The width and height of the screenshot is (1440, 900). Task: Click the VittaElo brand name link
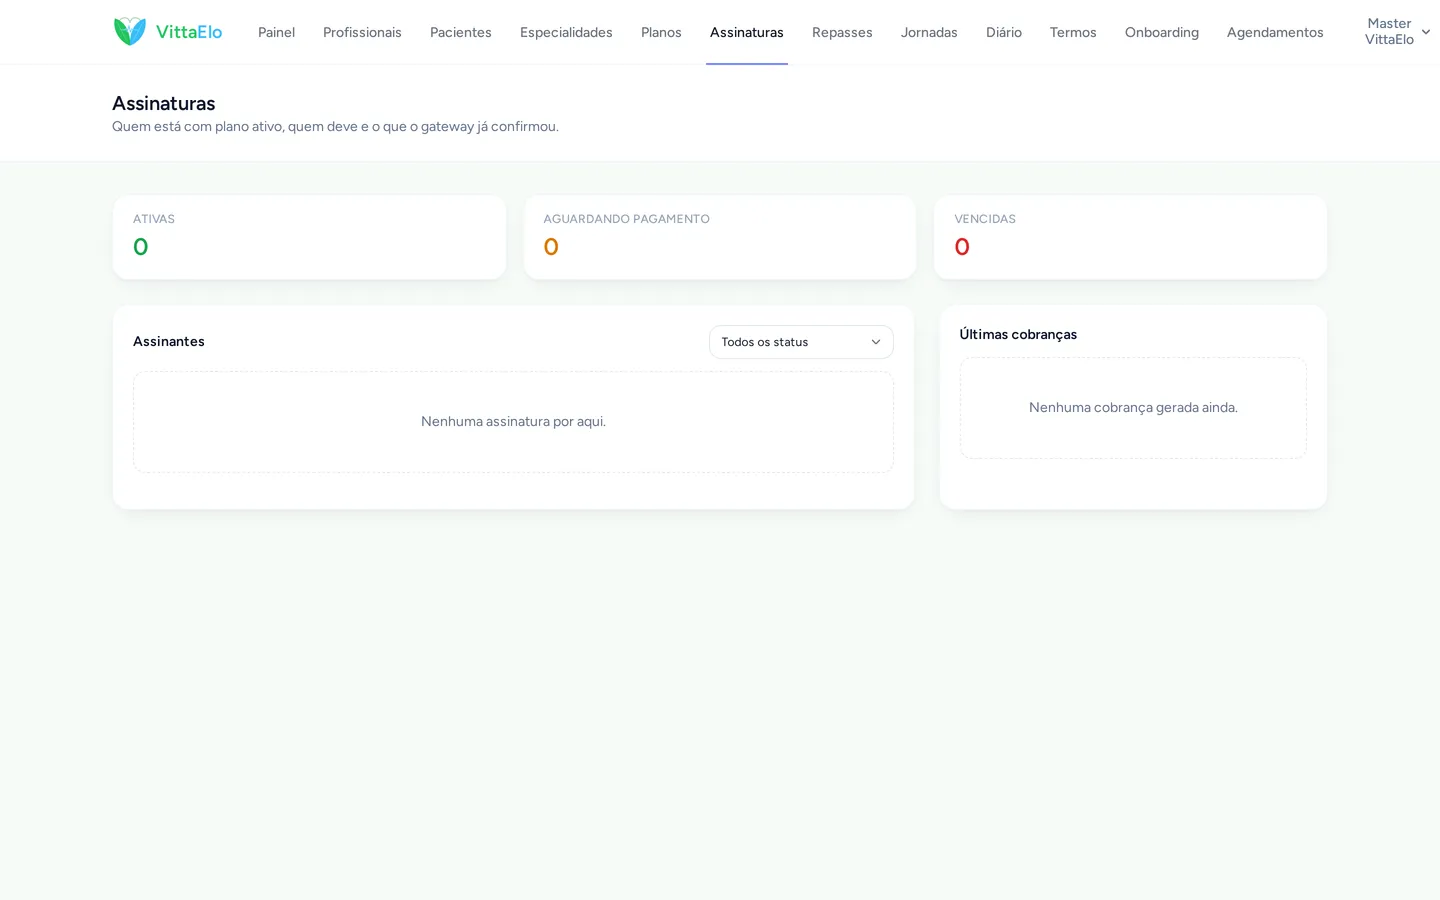click(189, 32)
